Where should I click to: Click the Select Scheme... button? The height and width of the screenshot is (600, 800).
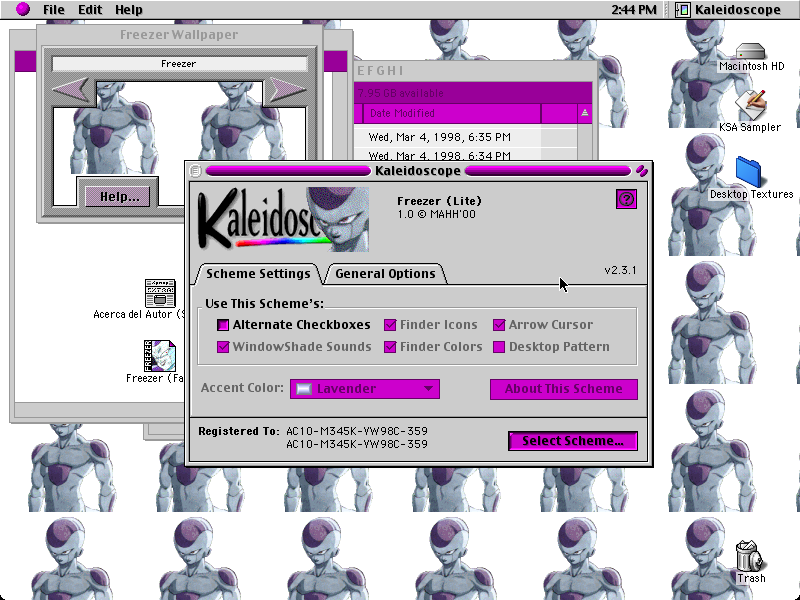tap(573, 441)
